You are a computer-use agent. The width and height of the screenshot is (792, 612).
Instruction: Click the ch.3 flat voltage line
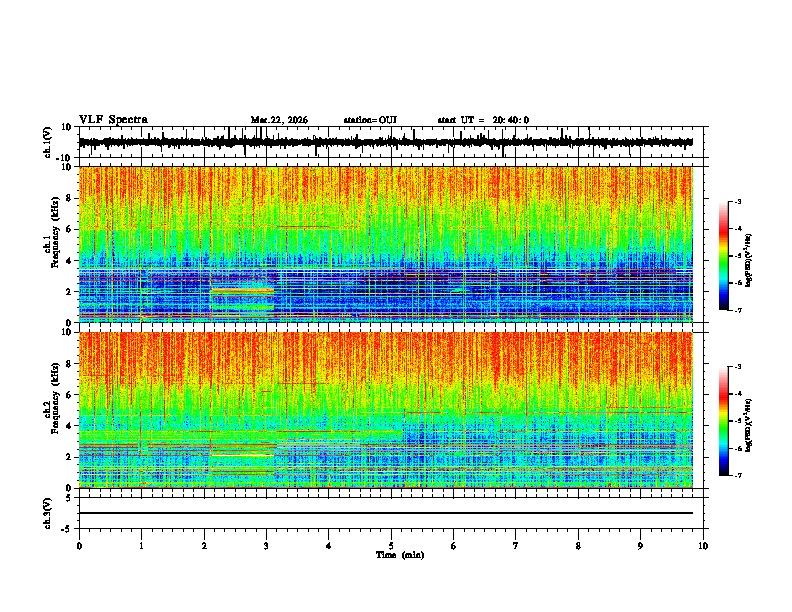pos(386,513)
